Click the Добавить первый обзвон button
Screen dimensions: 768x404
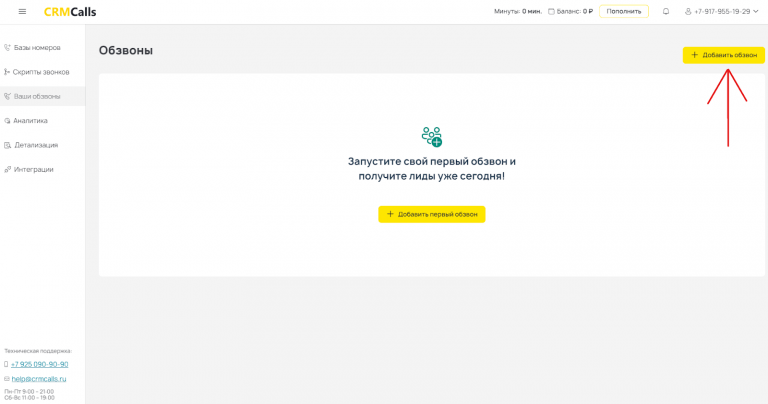tap(431, 214)
